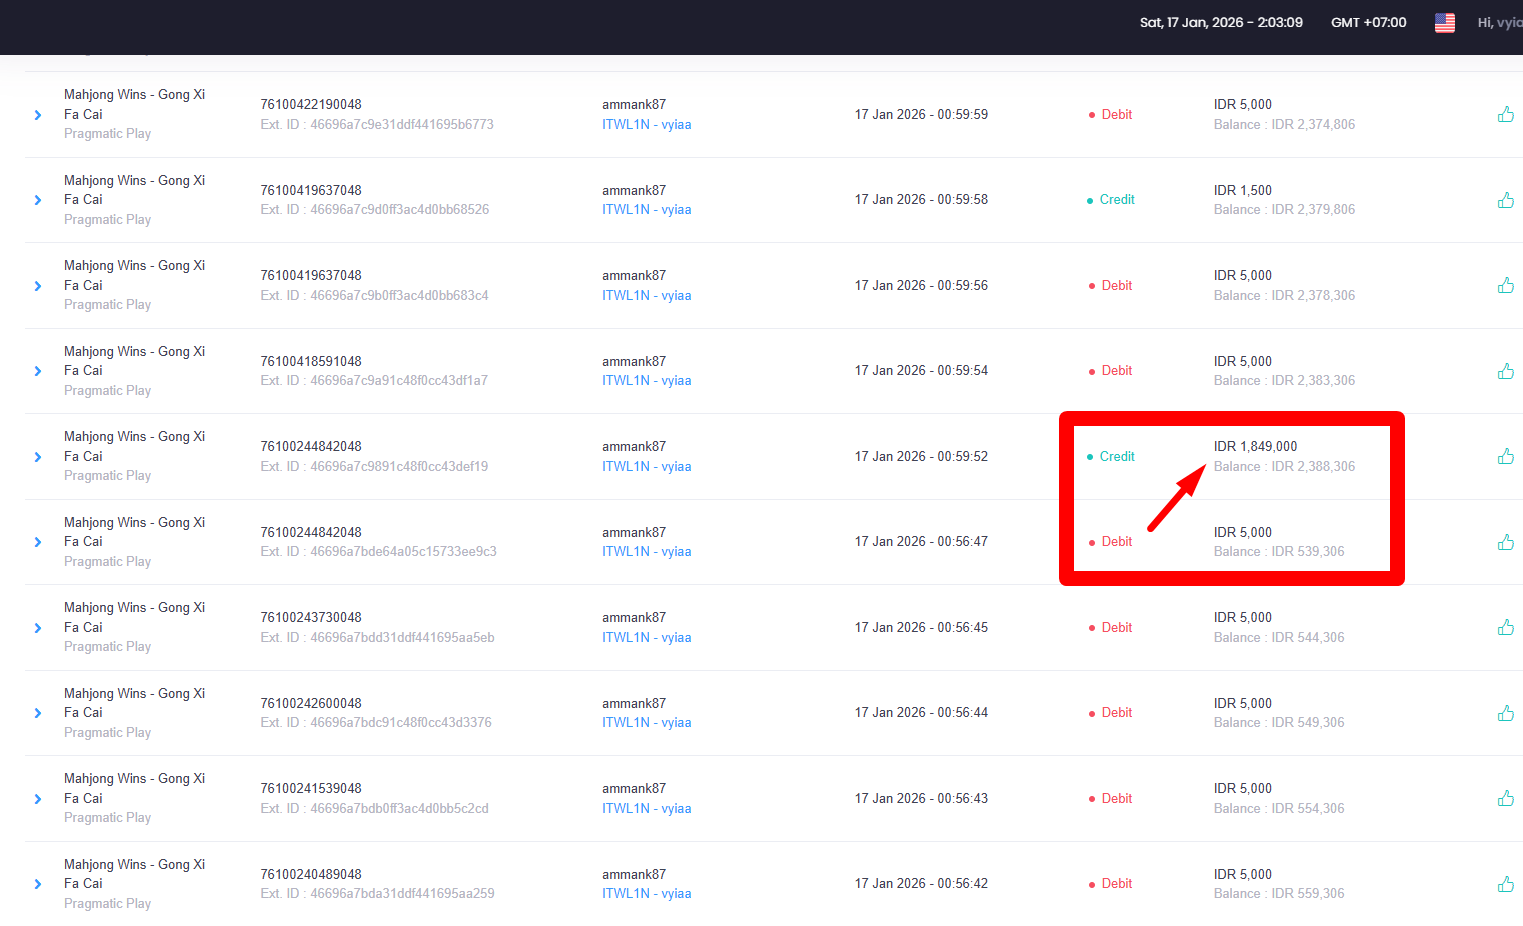1523x926 pixels.
Task: Expand row of transaction 76100240489048
Action: click(38, 884)
